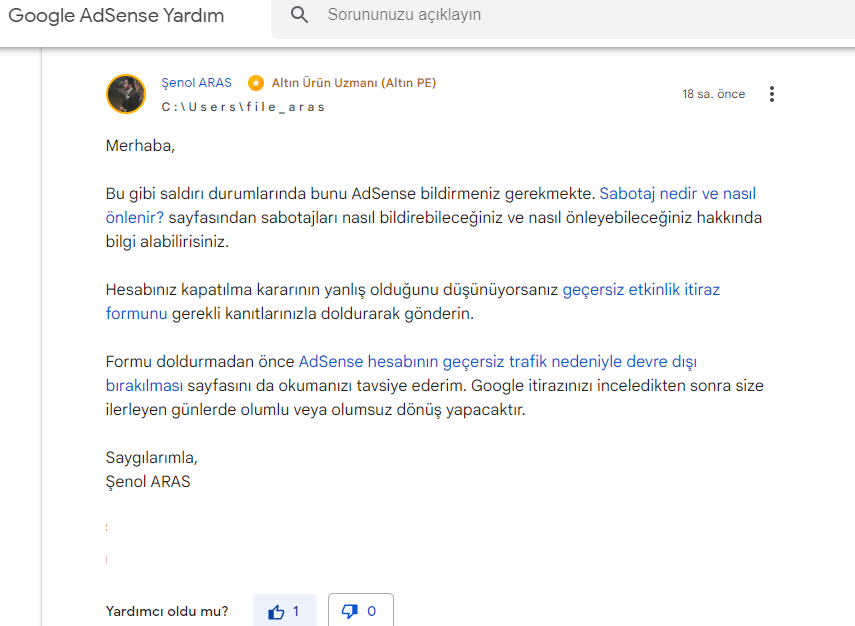The height and width of the screenshot is (626, 855).
Task: Click the 'formunu' link text
Action: [136, 314]
